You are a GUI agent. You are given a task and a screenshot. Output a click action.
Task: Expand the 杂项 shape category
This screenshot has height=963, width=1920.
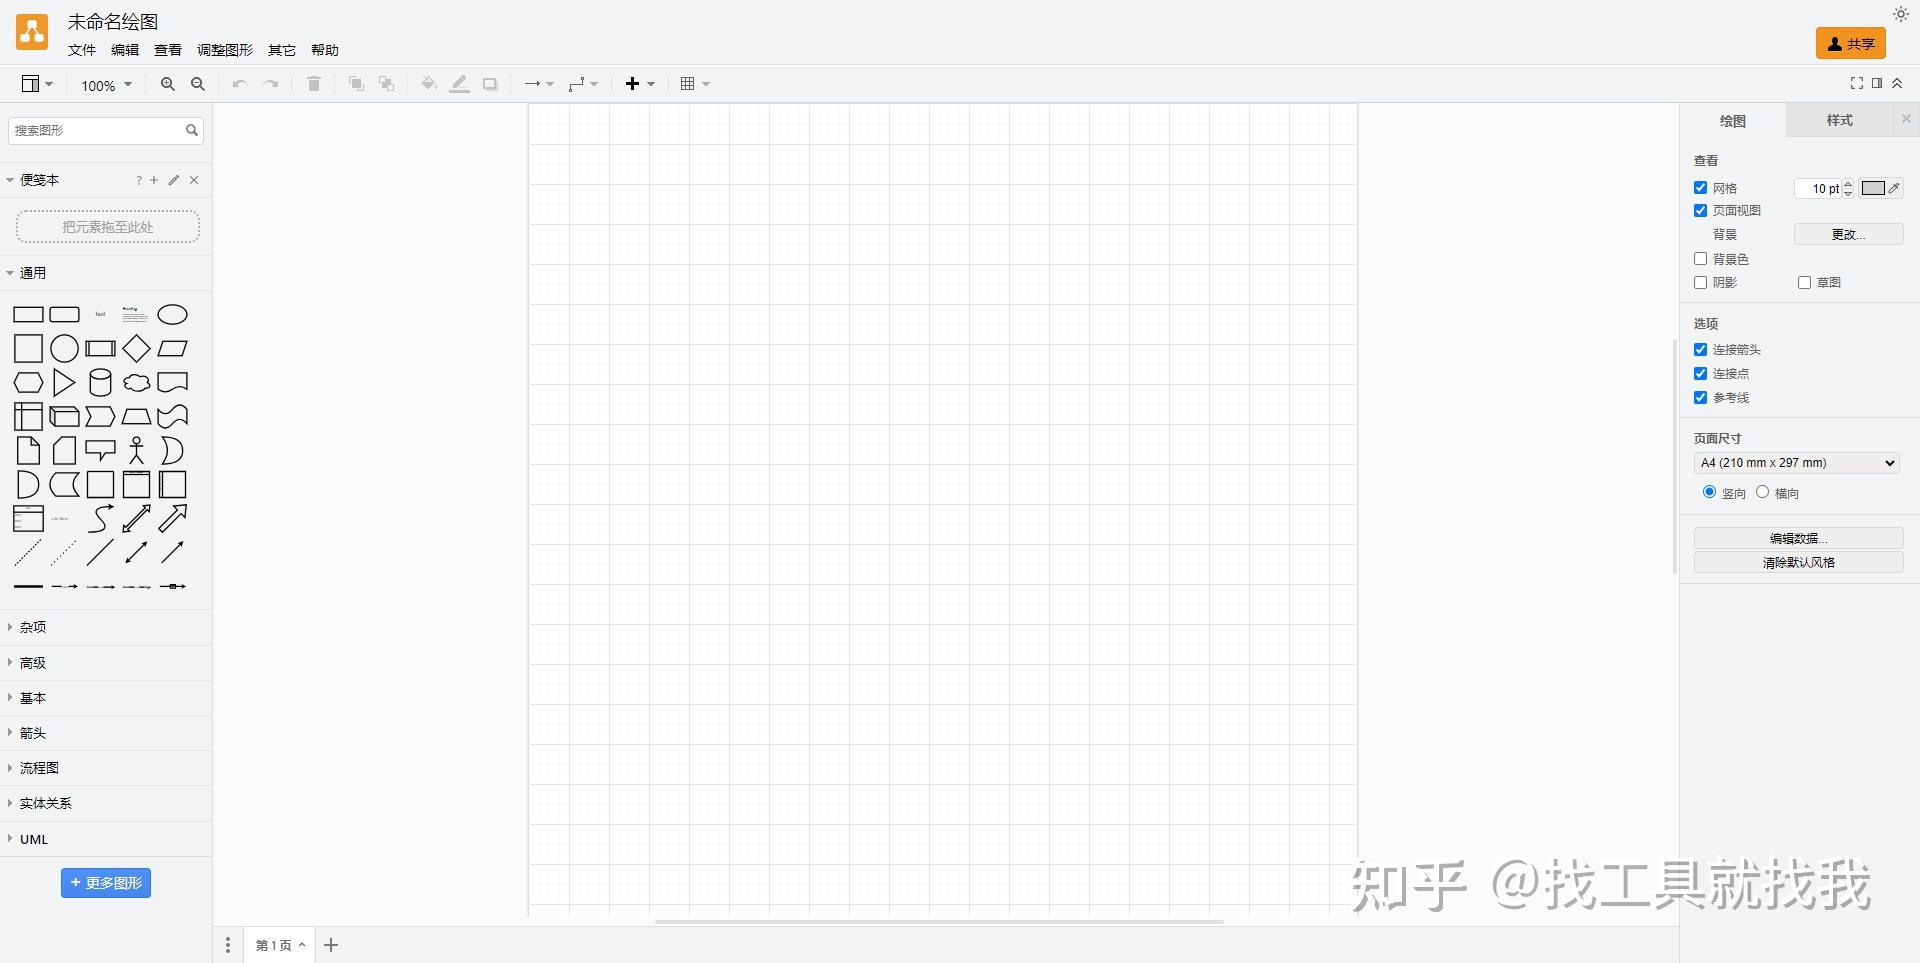[105, 627]
